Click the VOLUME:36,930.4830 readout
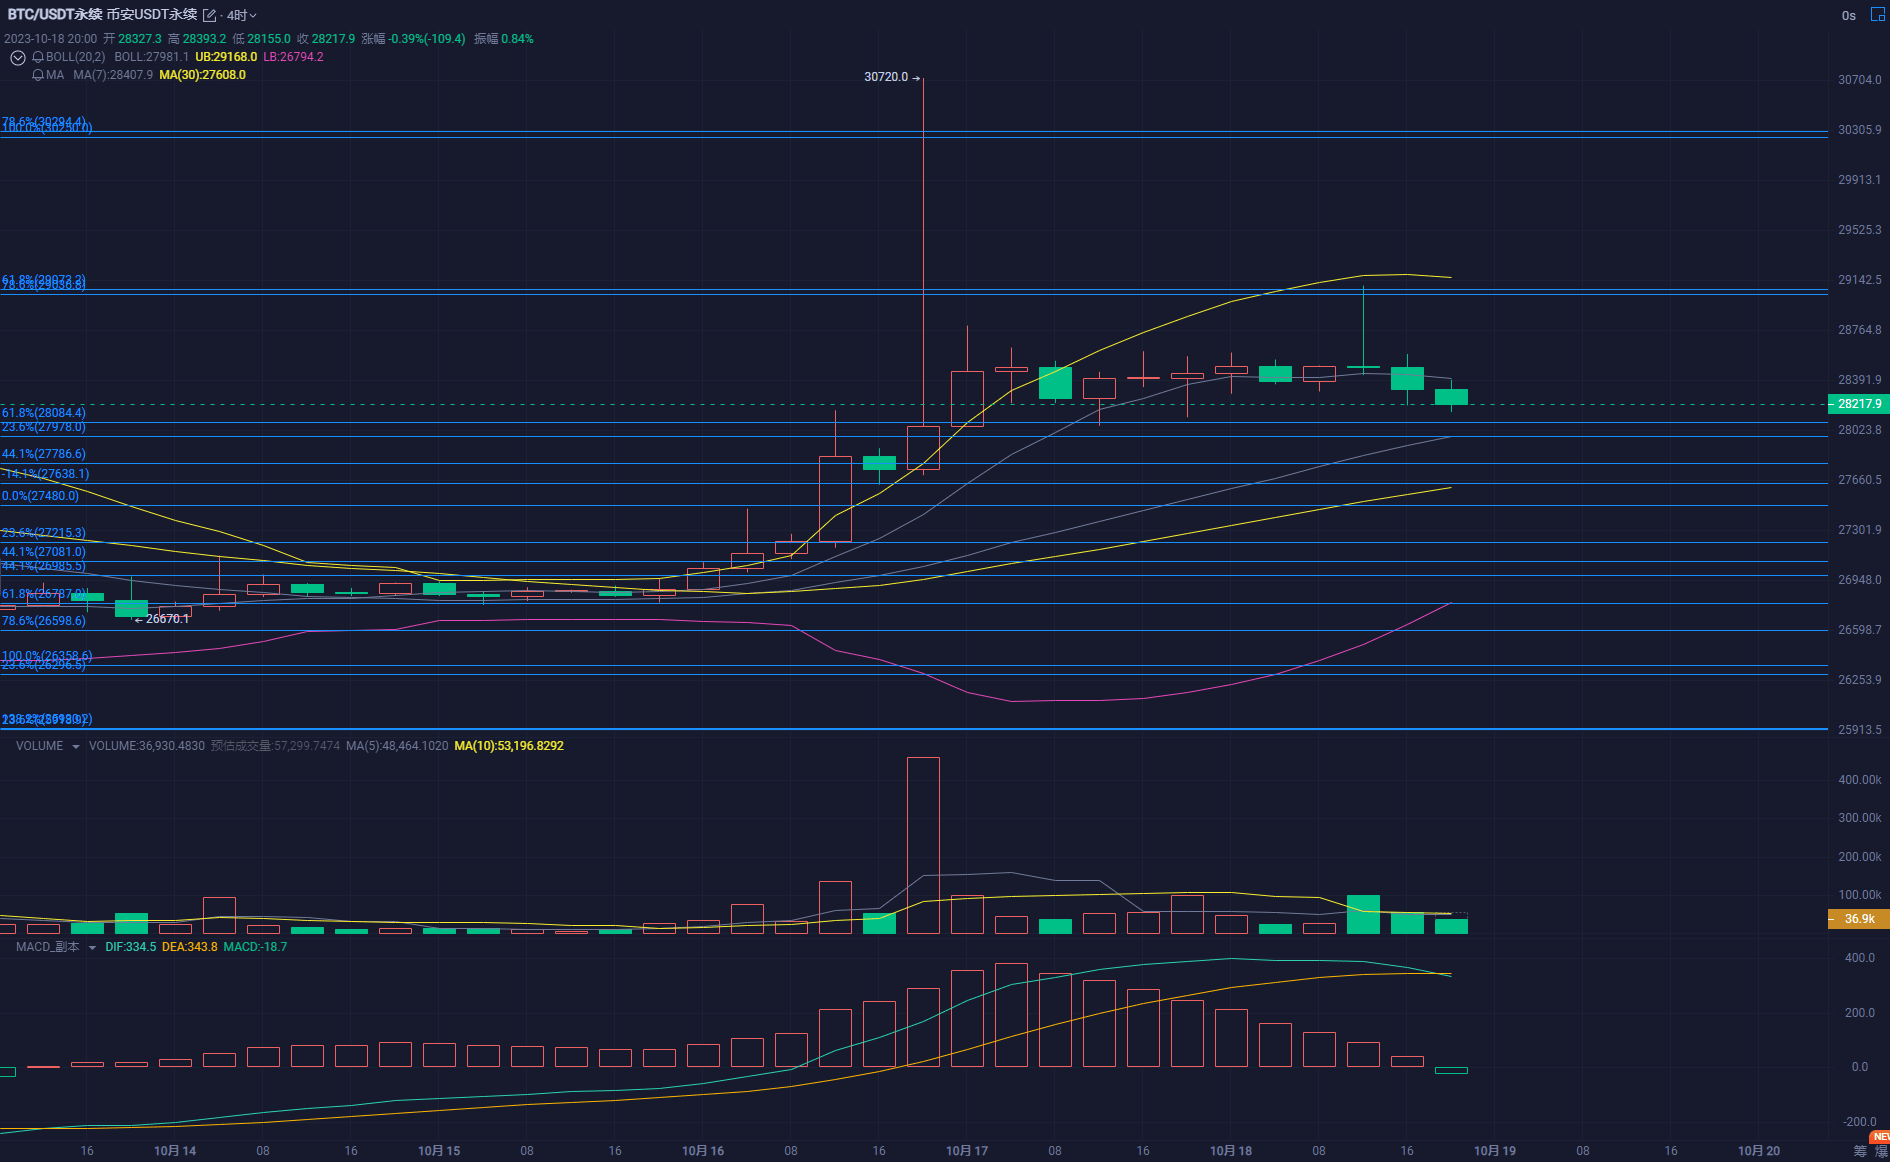Screen dimensions: 1890x1162 147,746
